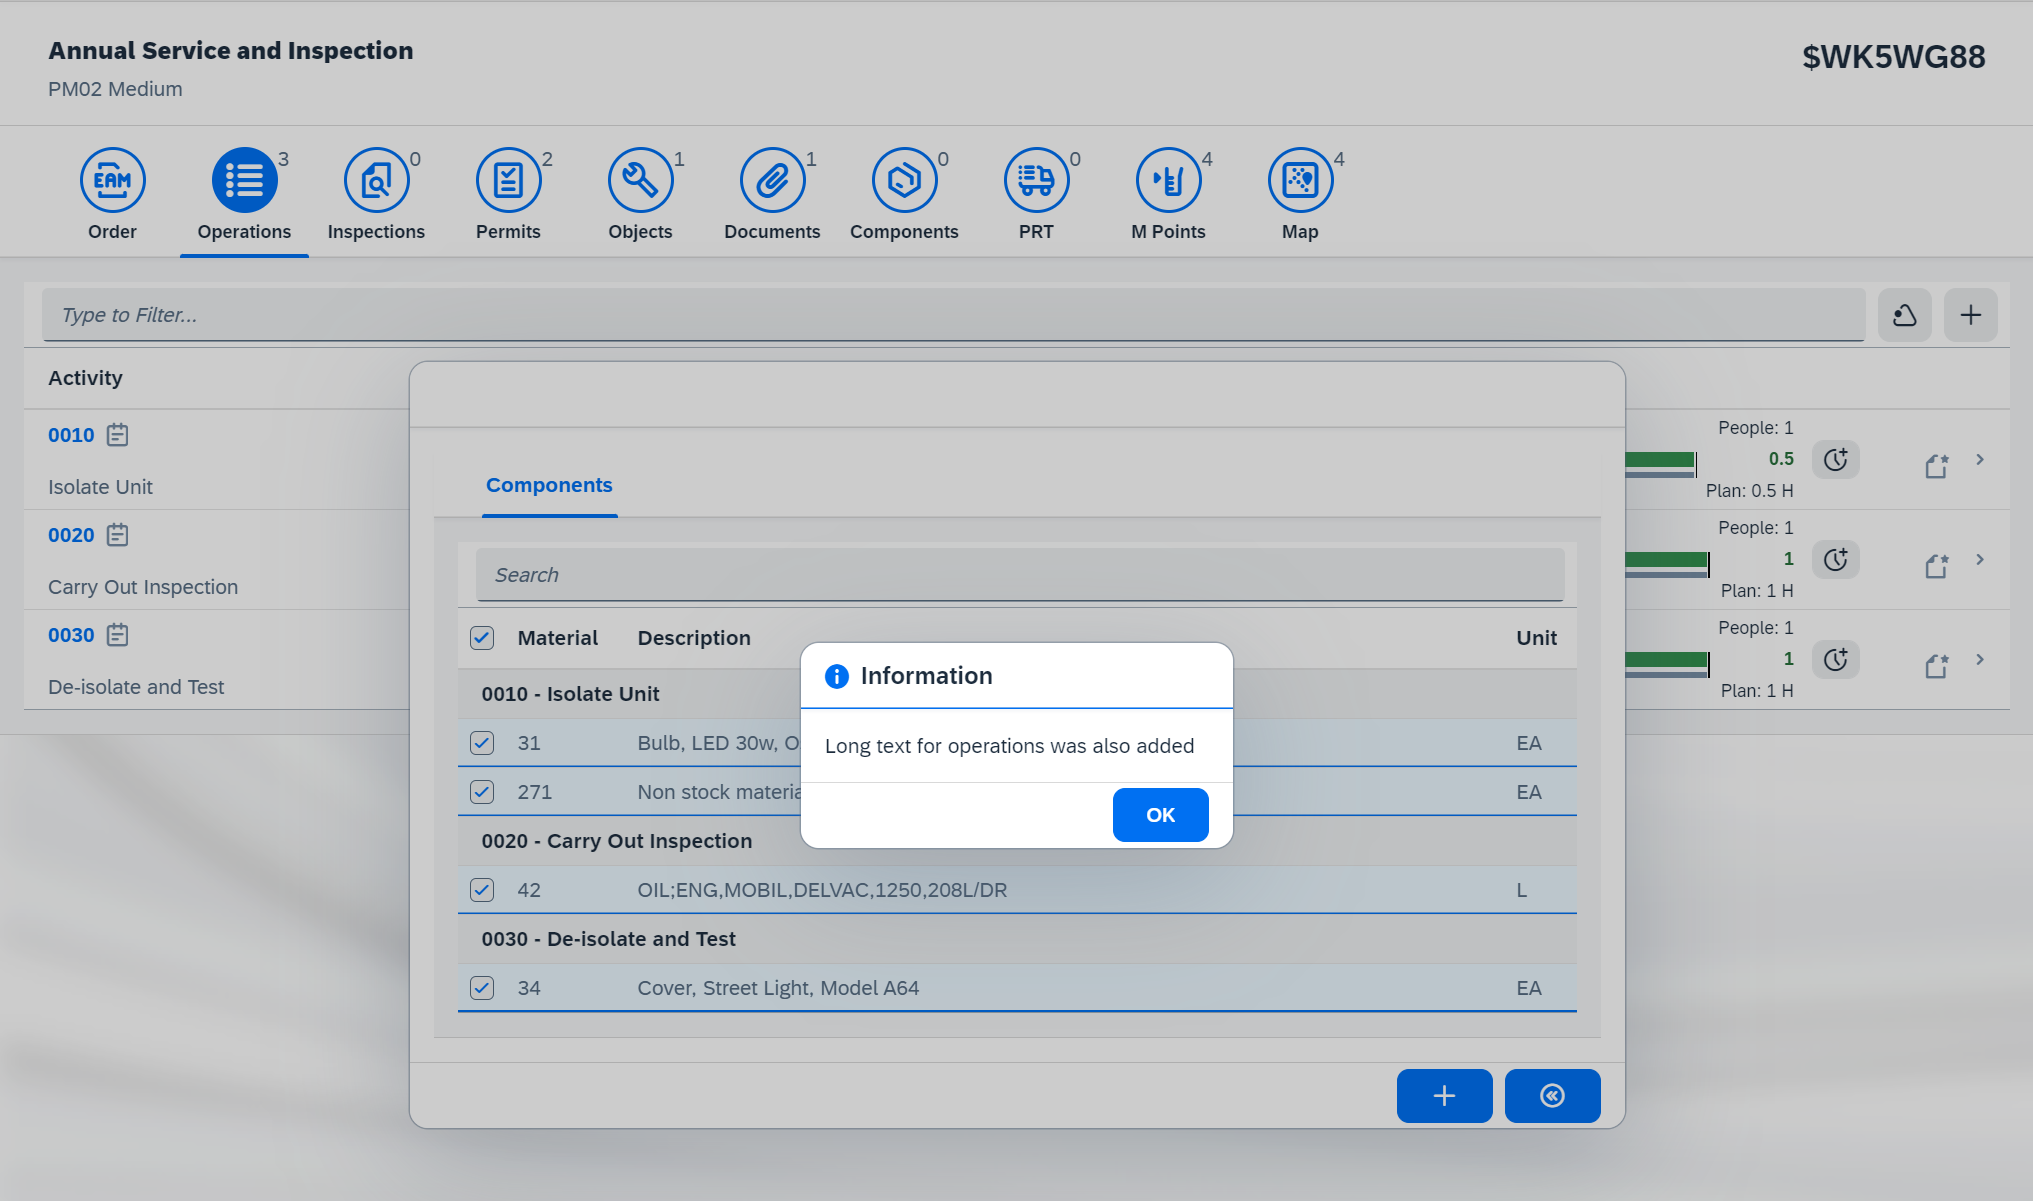Open operation 0020 link

pos(71,536)
